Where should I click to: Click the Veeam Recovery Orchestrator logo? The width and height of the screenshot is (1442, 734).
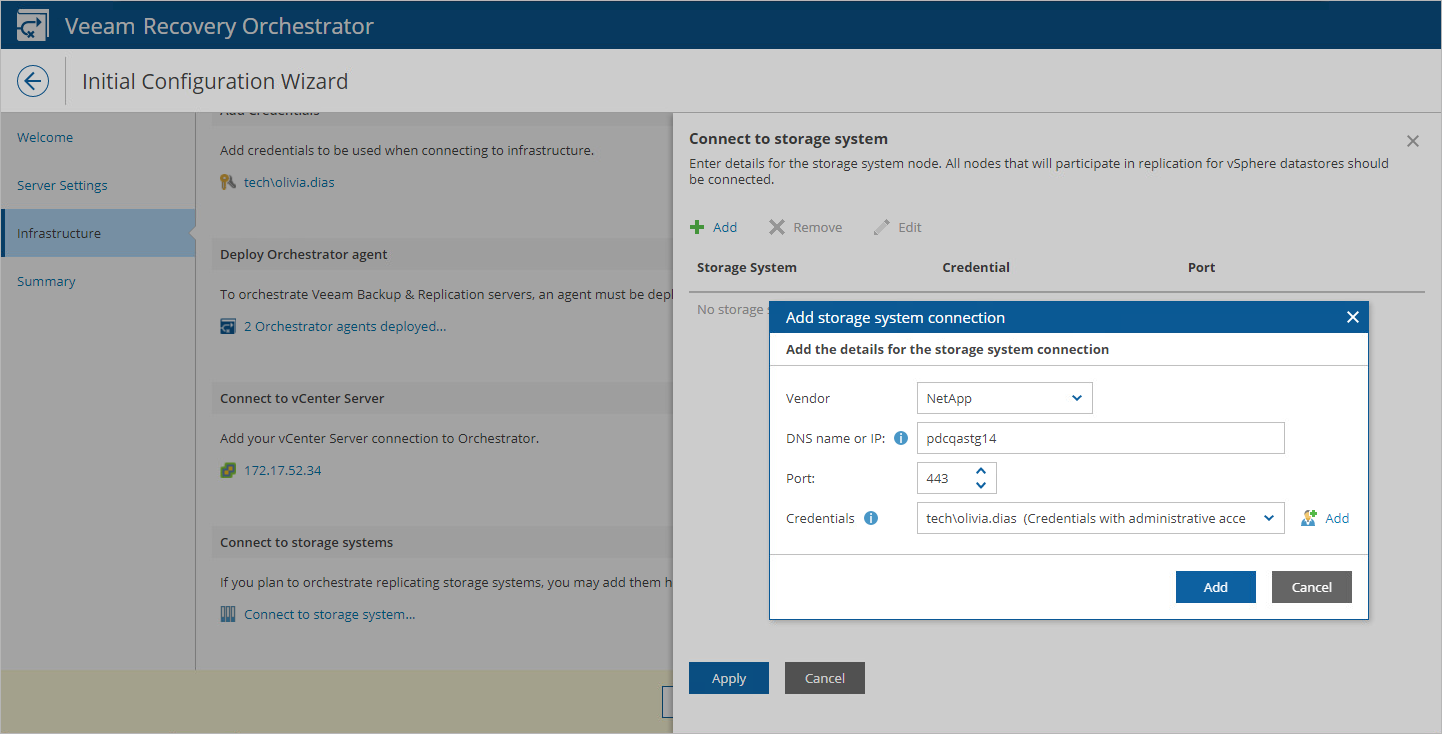tap(33, 25)
